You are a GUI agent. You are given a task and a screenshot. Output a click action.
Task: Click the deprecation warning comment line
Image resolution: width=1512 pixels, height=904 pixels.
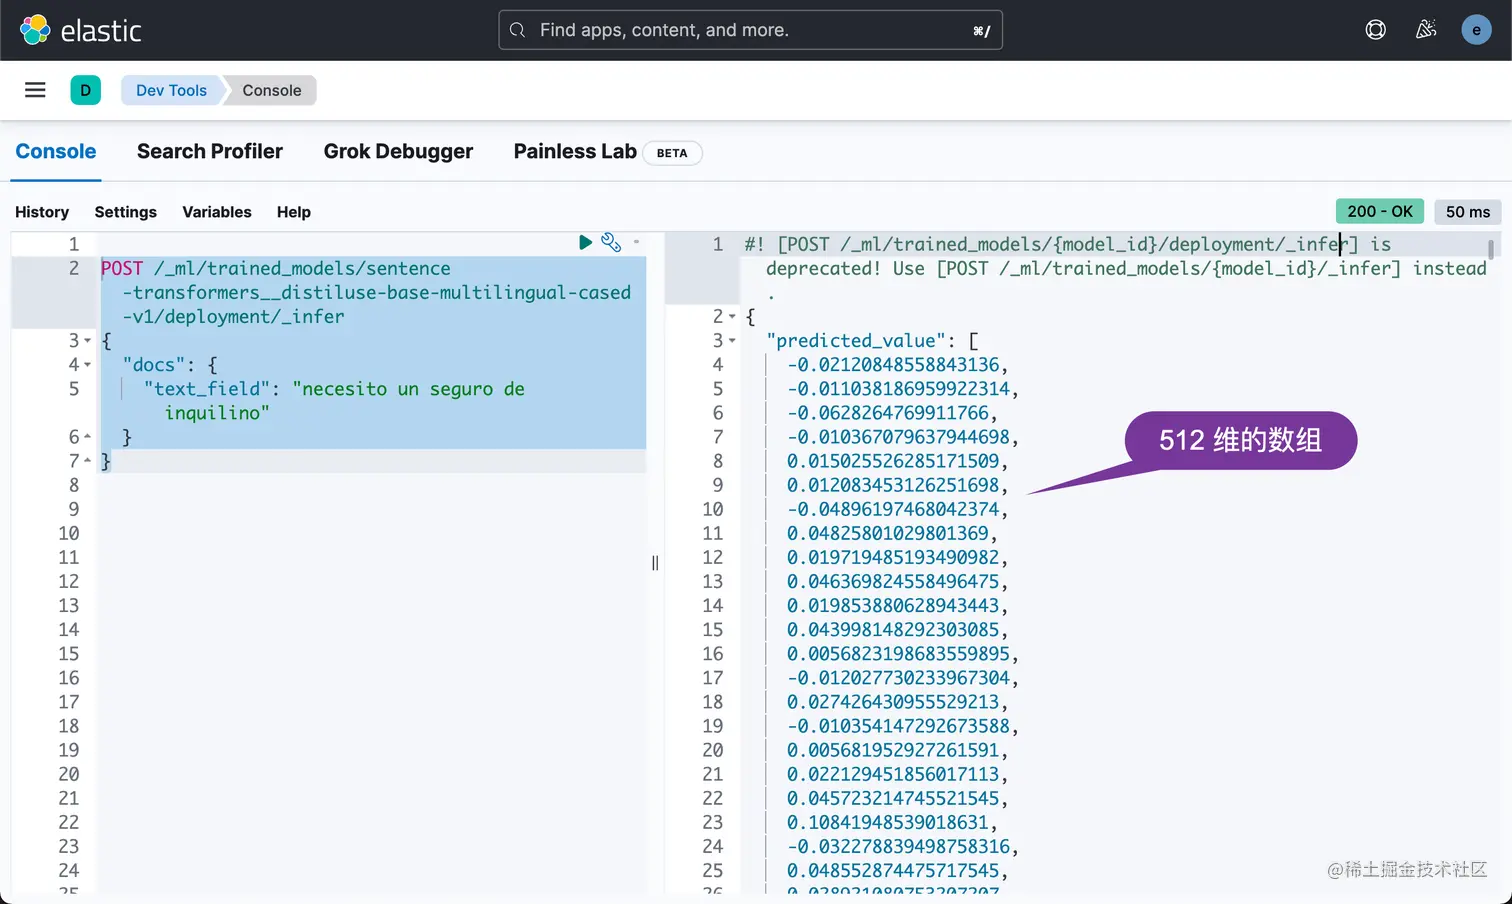click(x=1115, y=268)
